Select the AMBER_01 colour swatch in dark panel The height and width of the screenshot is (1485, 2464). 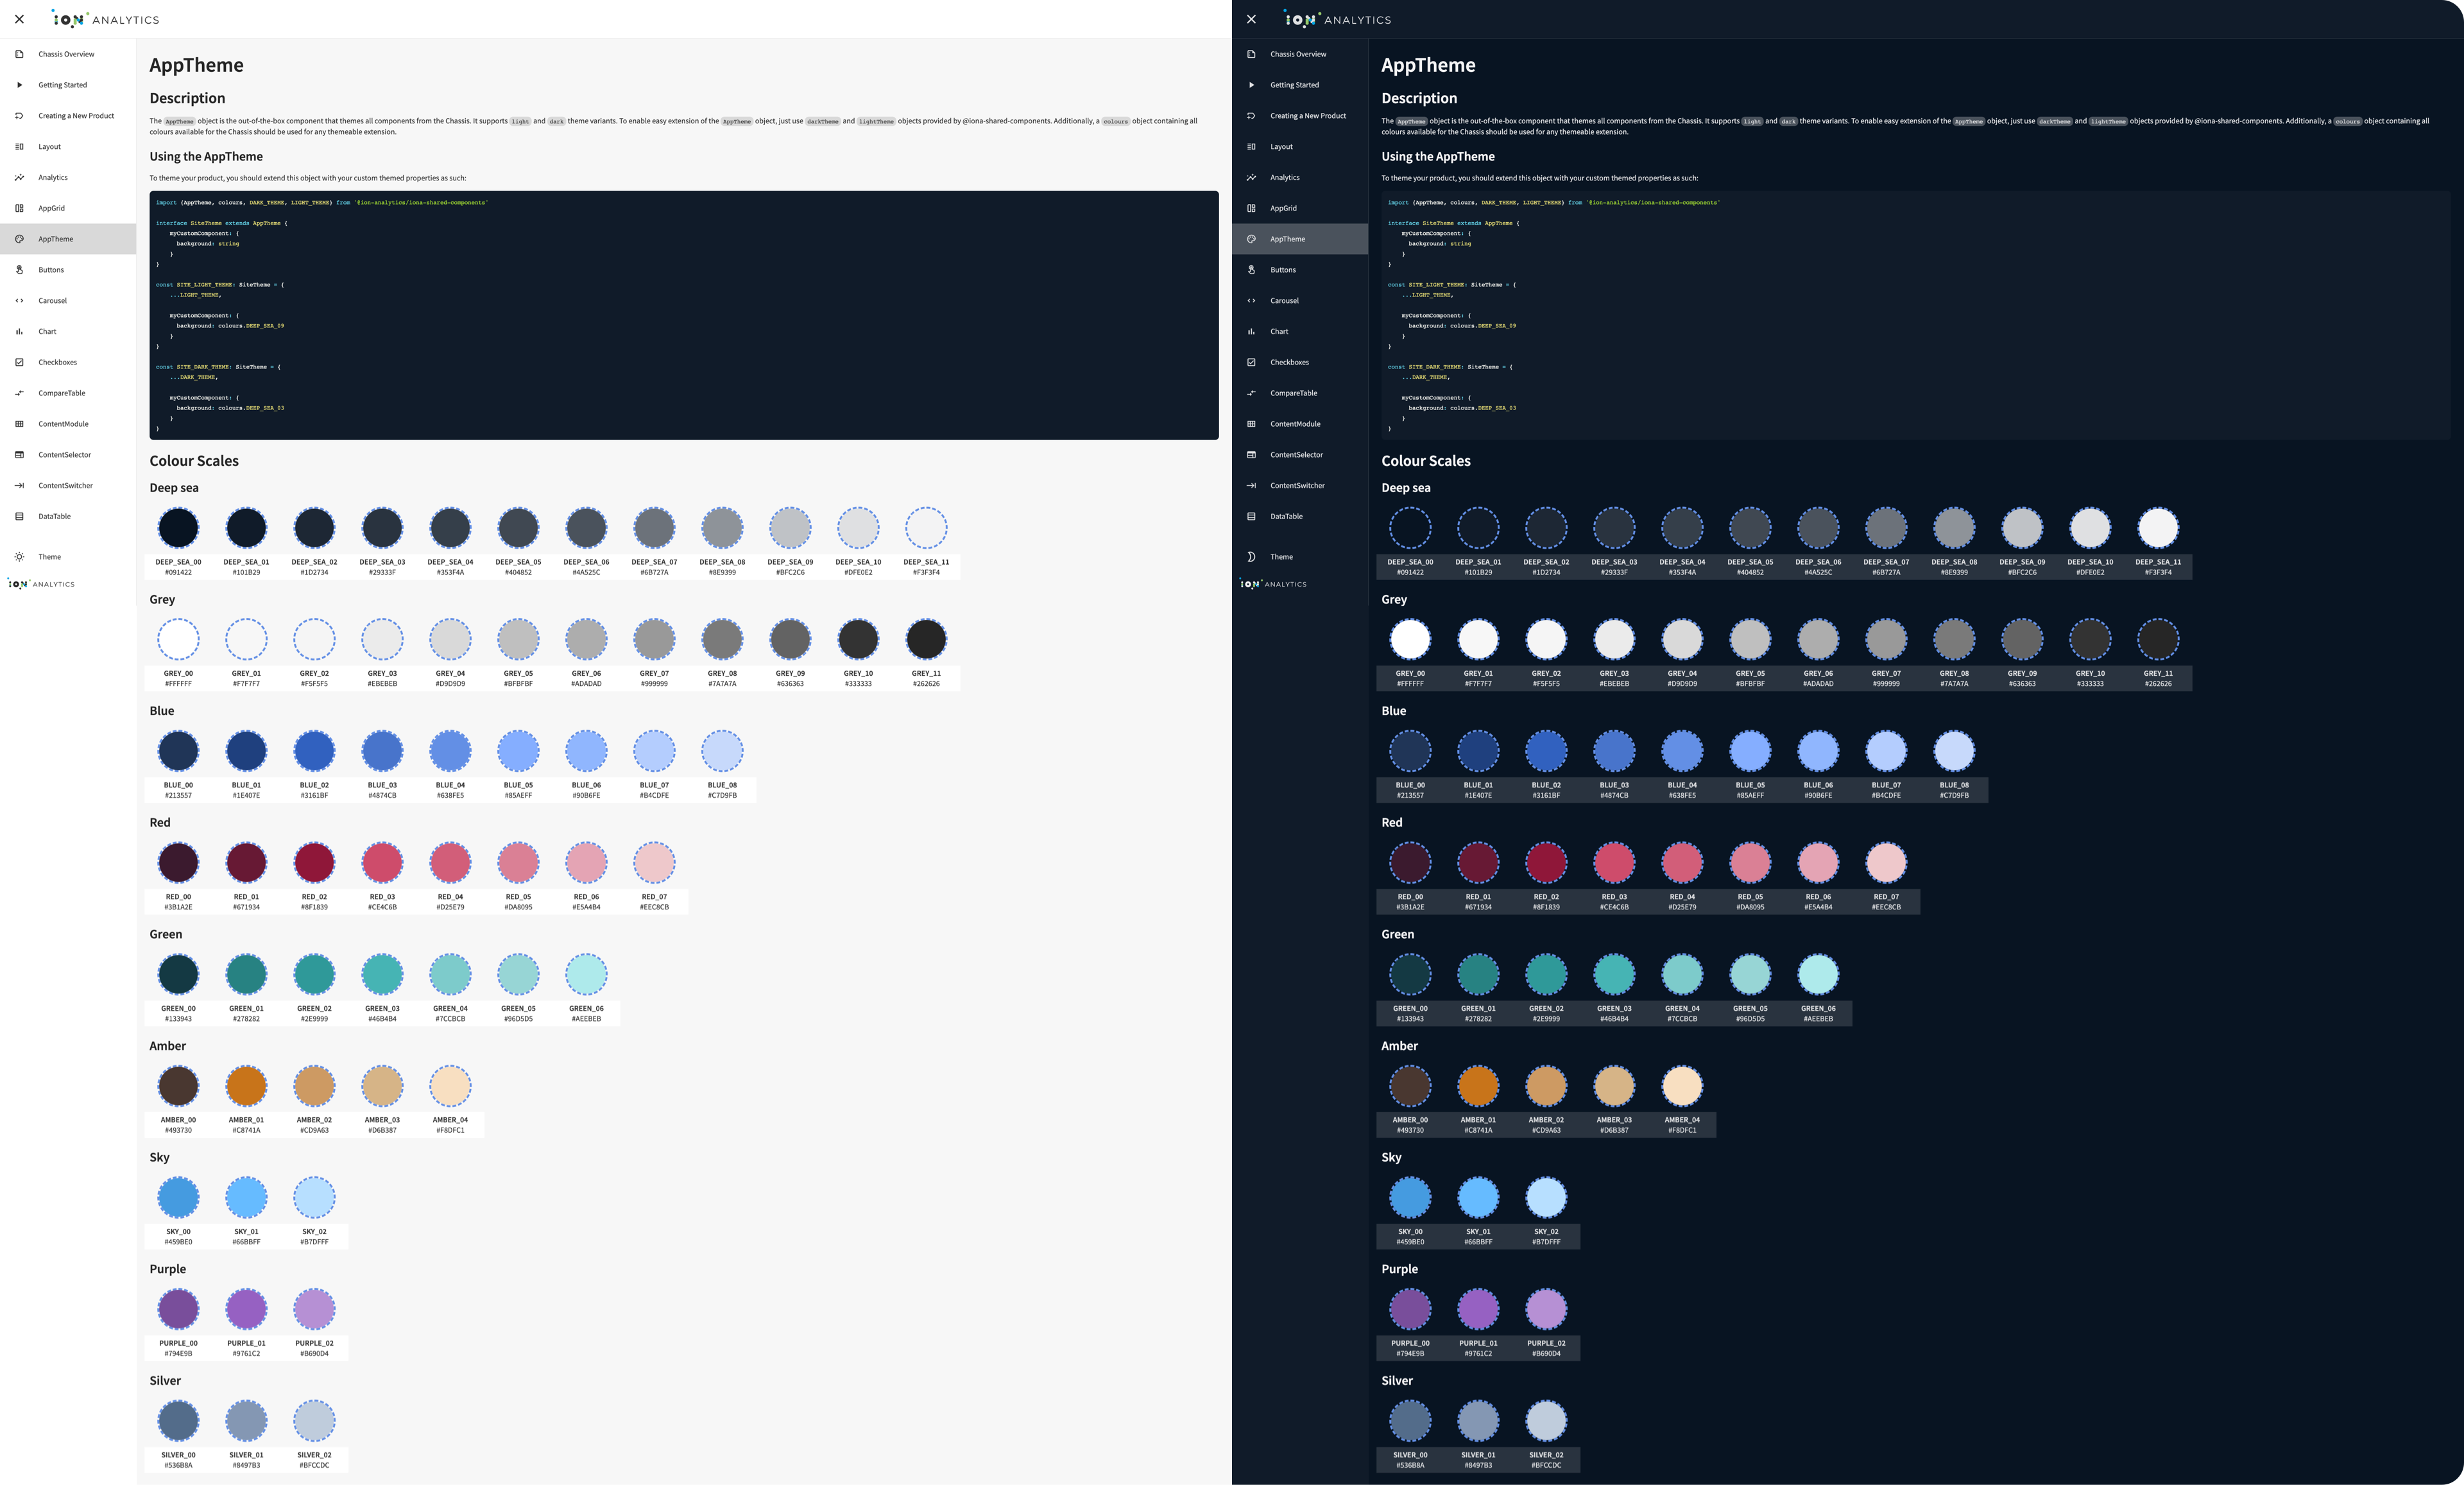tap(1478, 1086)
